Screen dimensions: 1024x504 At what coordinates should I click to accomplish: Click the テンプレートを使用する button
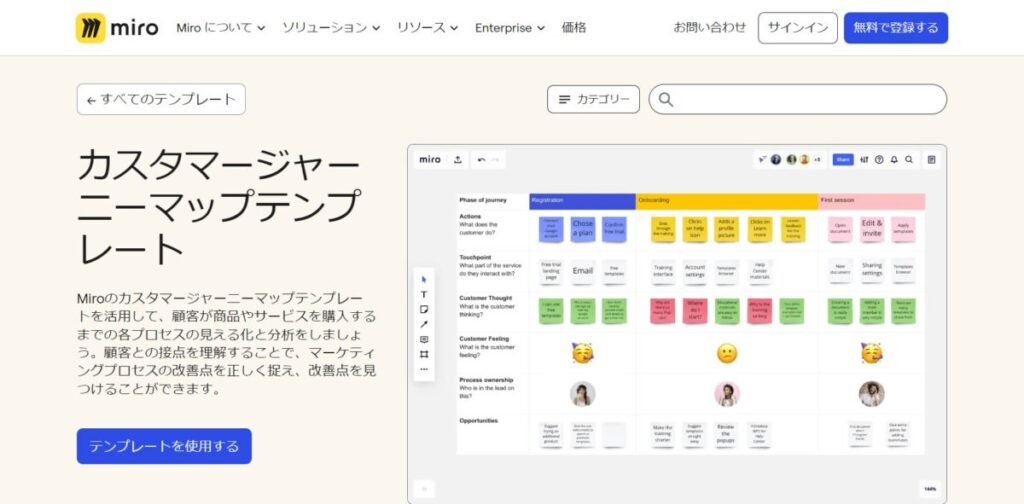164,446
